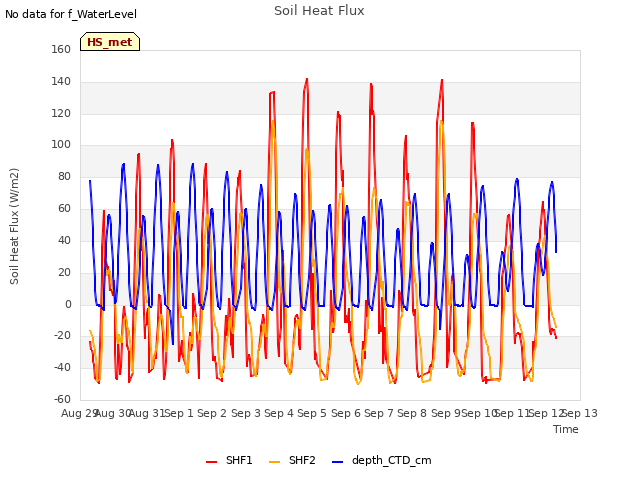Click the HS_met annotation box
The image size is (640, 480).
click(x=110, y=42)
